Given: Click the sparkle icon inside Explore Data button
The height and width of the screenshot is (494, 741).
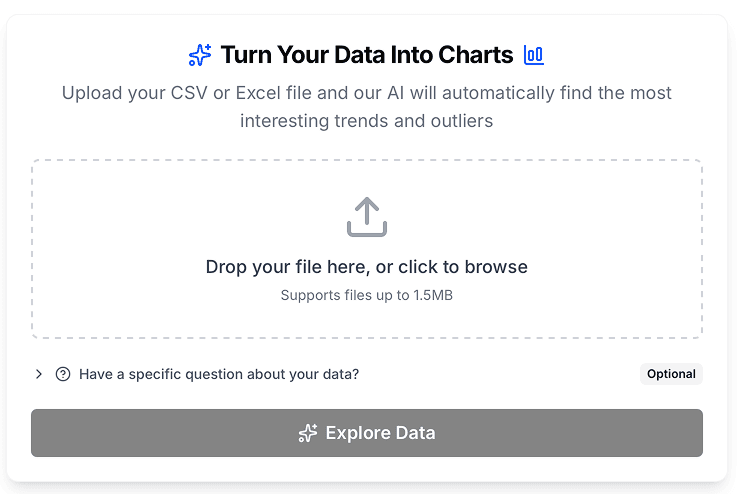Looking at the screenshot, I should [308, 433].
